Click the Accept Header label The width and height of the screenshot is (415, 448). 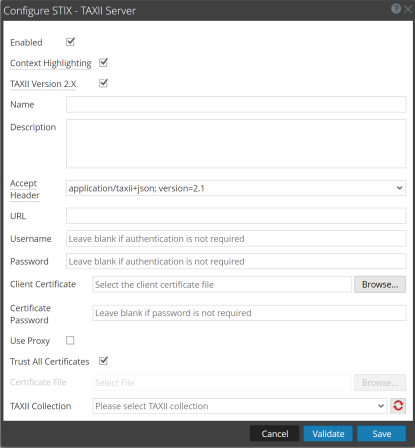(25, 189)
